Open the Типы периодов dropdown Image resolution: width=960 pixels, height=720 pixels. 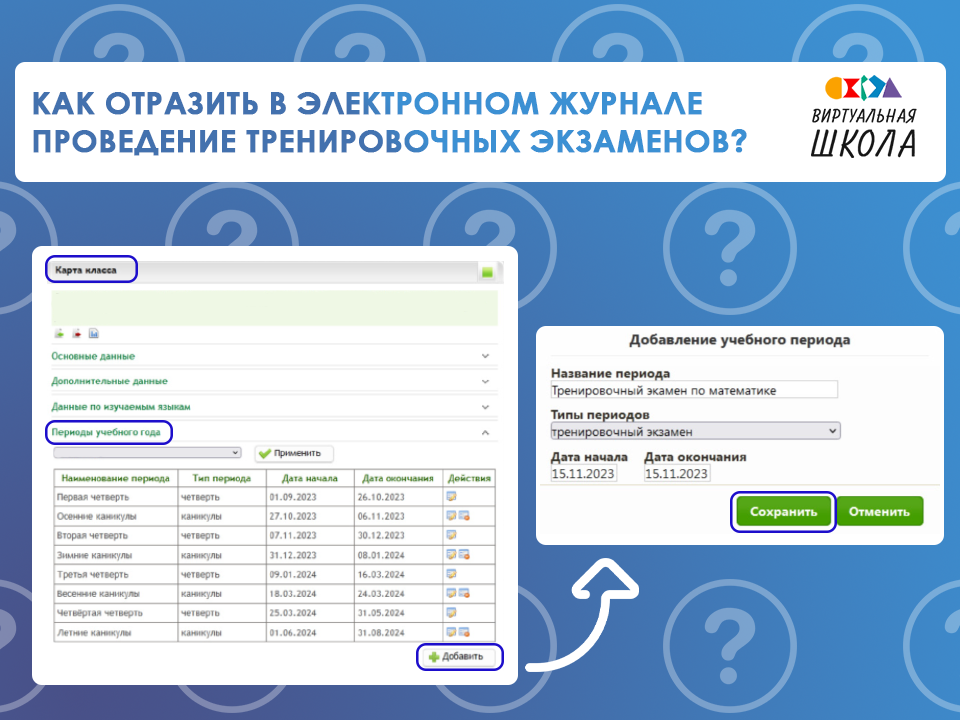click(x=695, y=431)
